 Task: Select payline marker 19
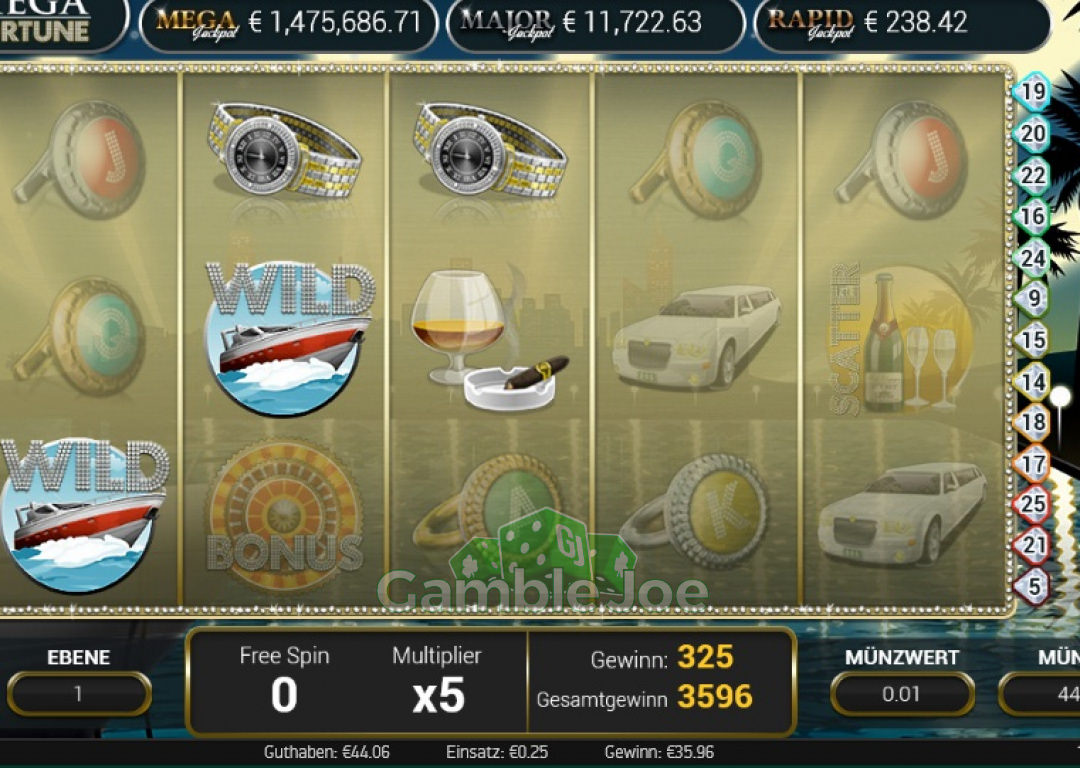click(1032, 92)
